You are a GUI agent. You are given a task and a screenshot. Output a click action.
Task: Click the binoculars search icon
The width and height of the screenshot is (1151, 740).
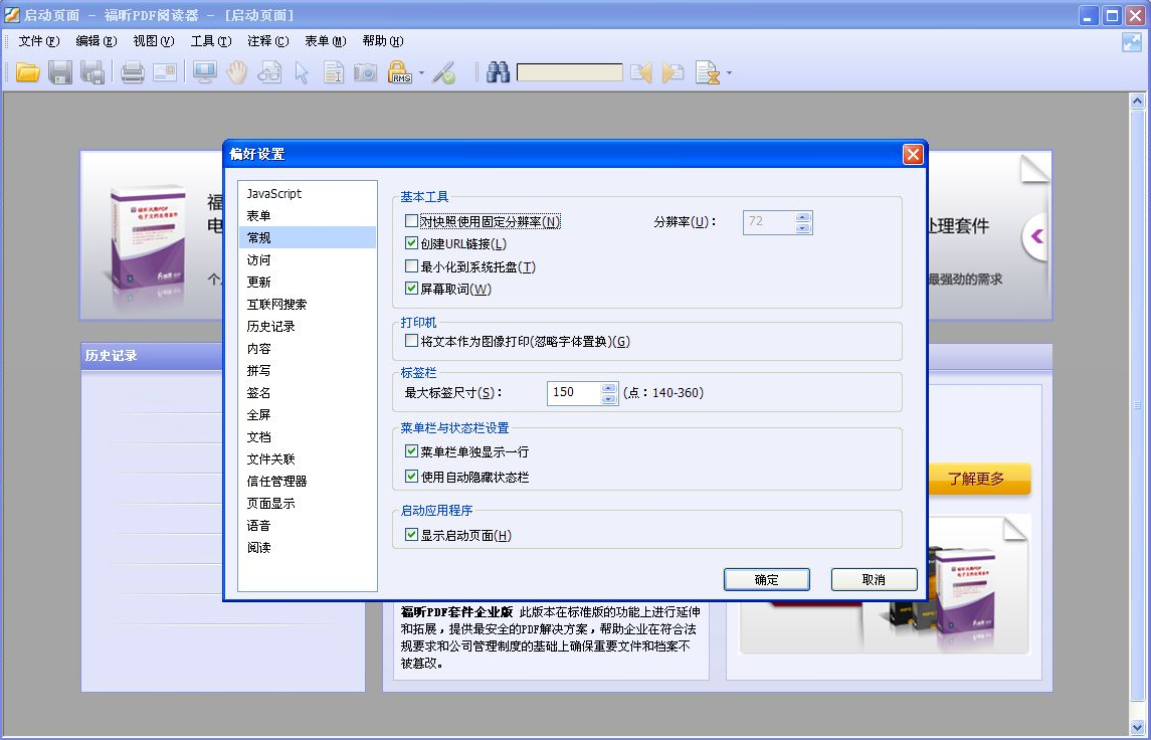pyautogui.click(x=498, y=72)
